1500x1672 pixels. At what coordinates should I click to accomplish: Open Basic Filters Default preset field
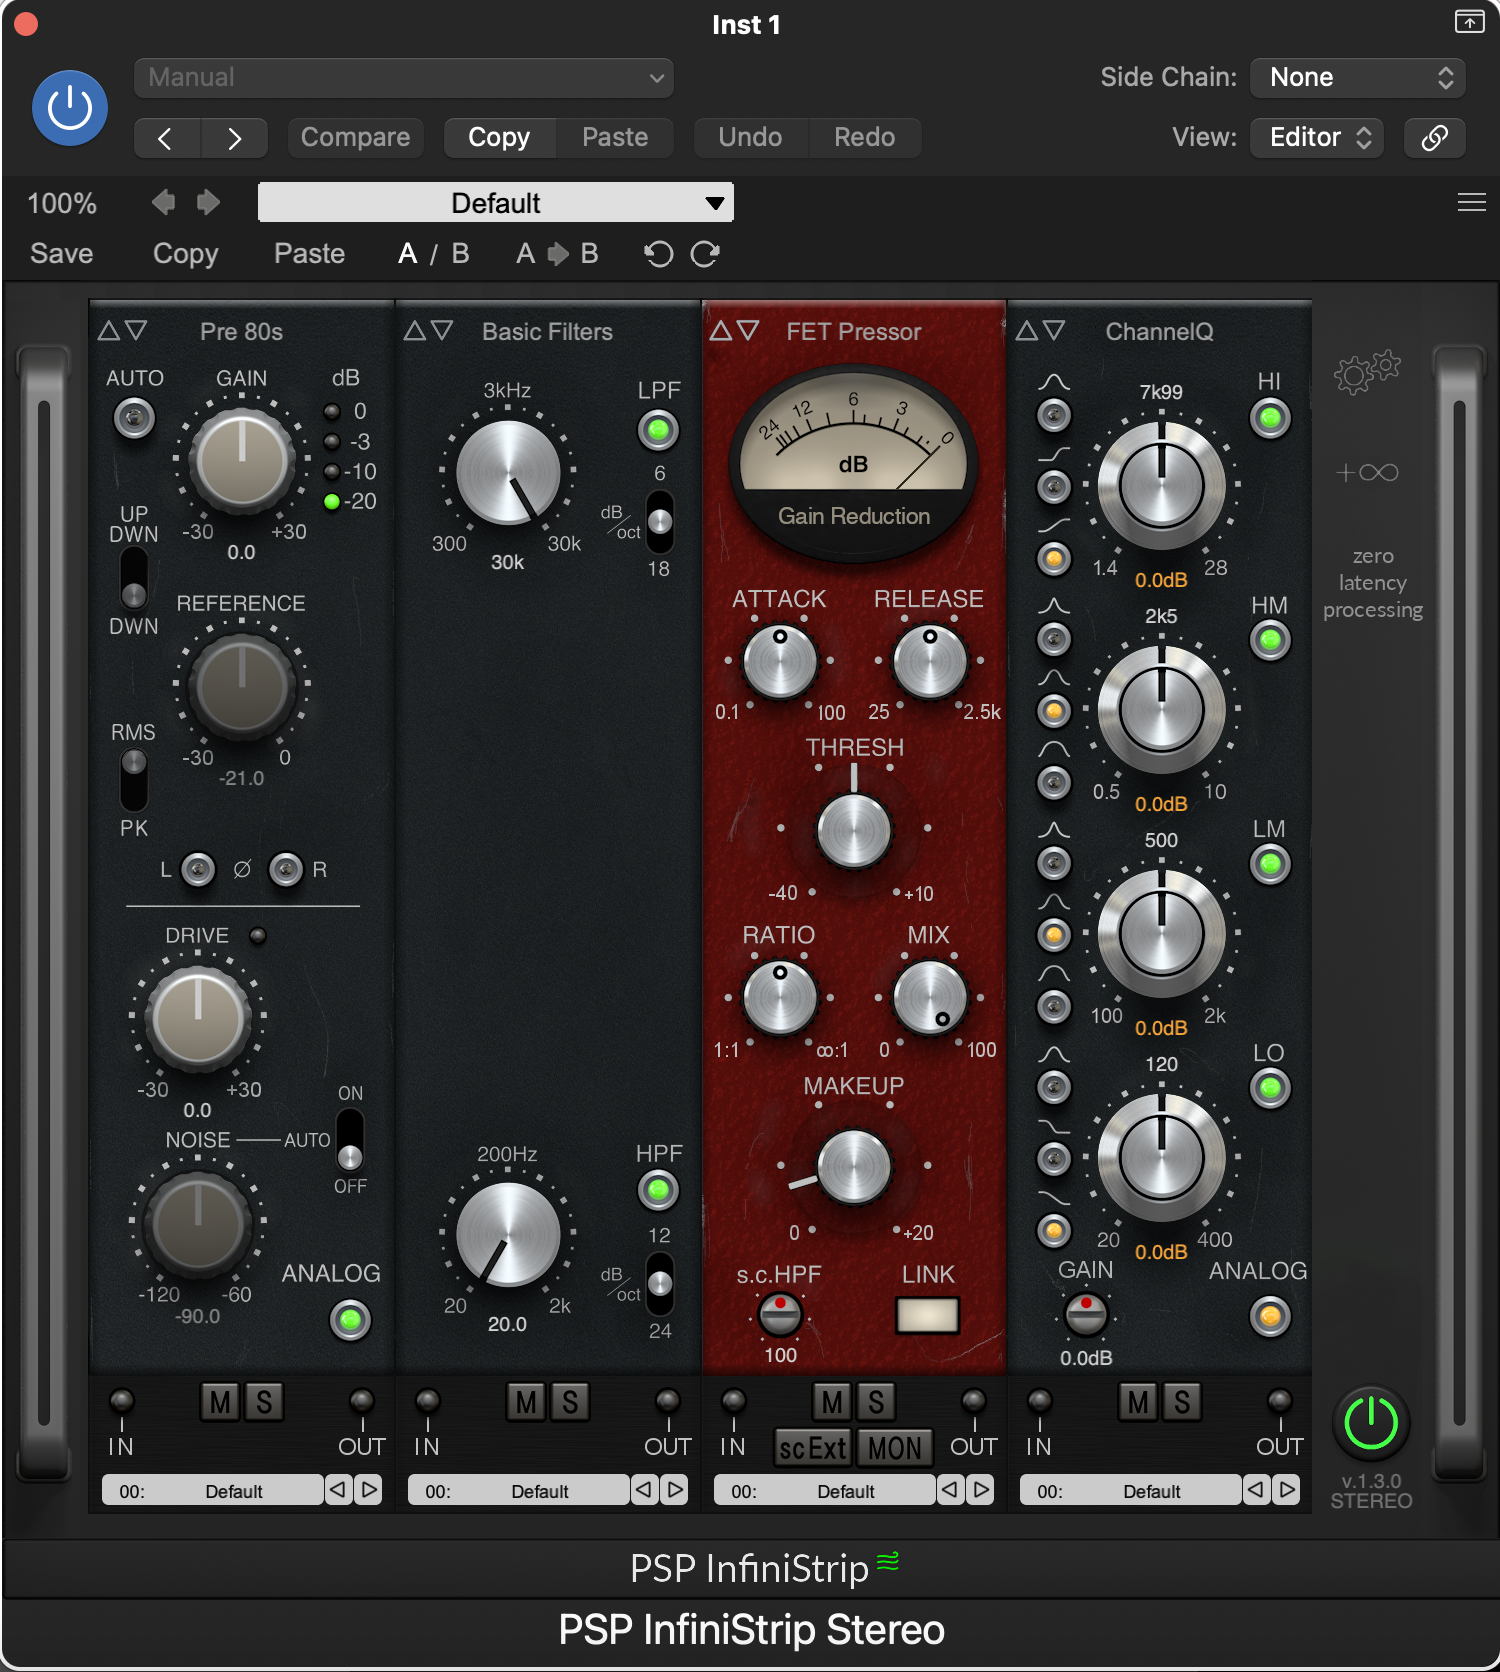coord(519,1490)
